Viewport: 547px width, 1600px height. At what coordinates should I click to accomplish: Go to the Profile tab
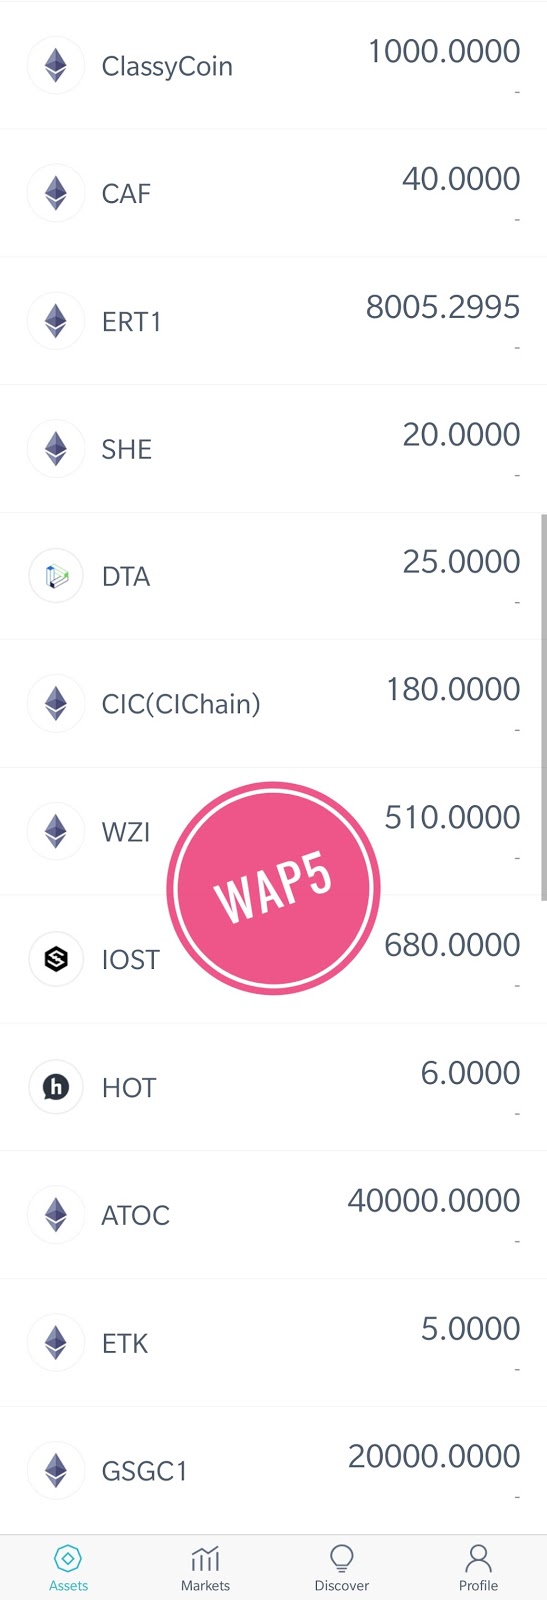(x=478, y=1568)
